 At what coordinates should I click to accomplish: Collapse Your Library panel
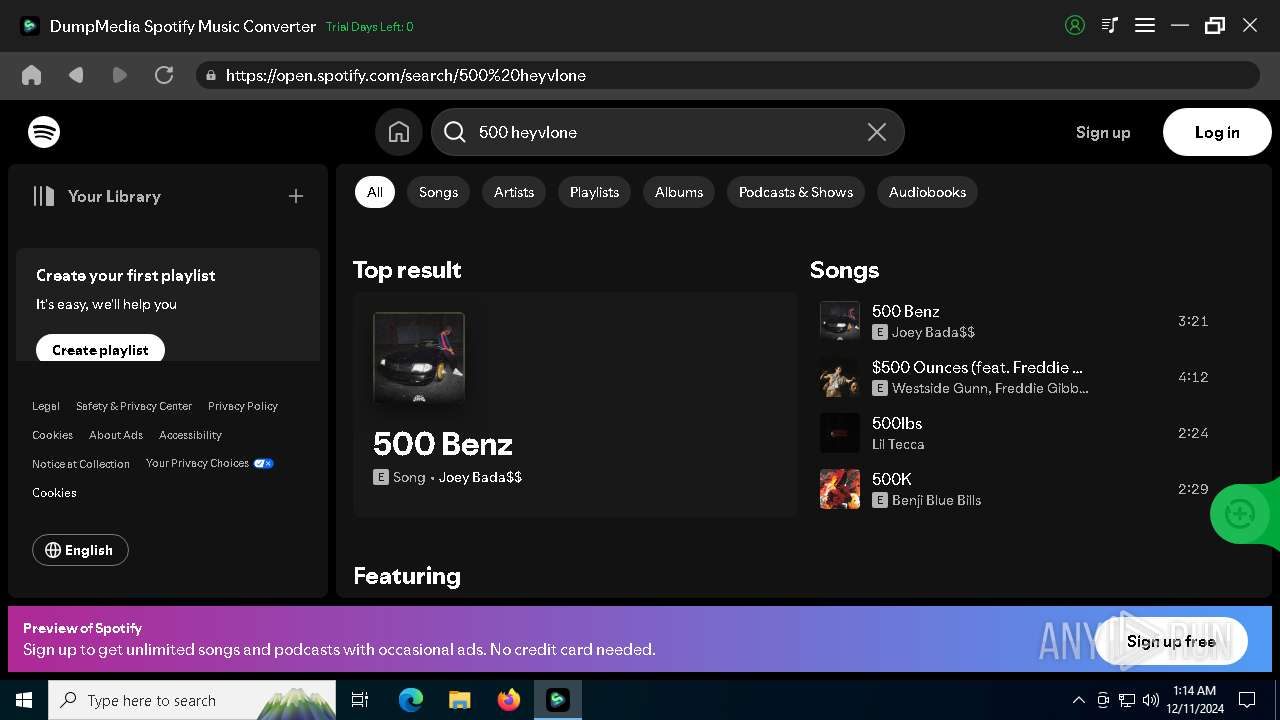(97, 196)
